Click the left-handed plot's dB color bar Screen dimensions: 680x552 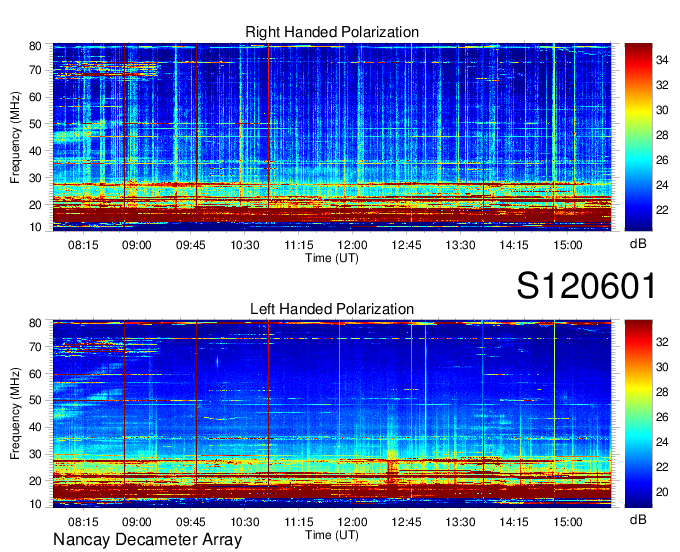click(638, 414)
